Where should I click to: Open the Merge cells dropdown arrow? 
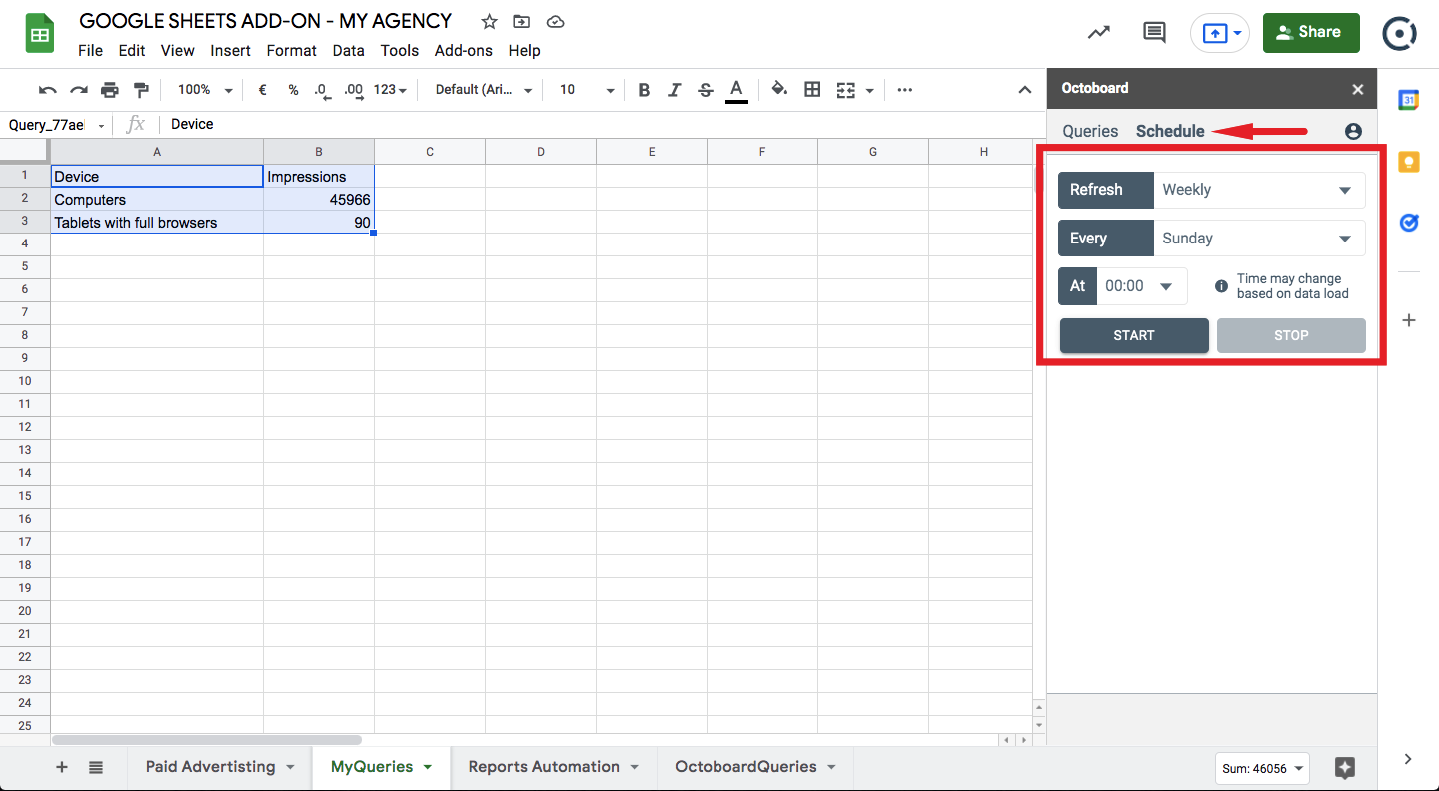click(x=869, y=90)
